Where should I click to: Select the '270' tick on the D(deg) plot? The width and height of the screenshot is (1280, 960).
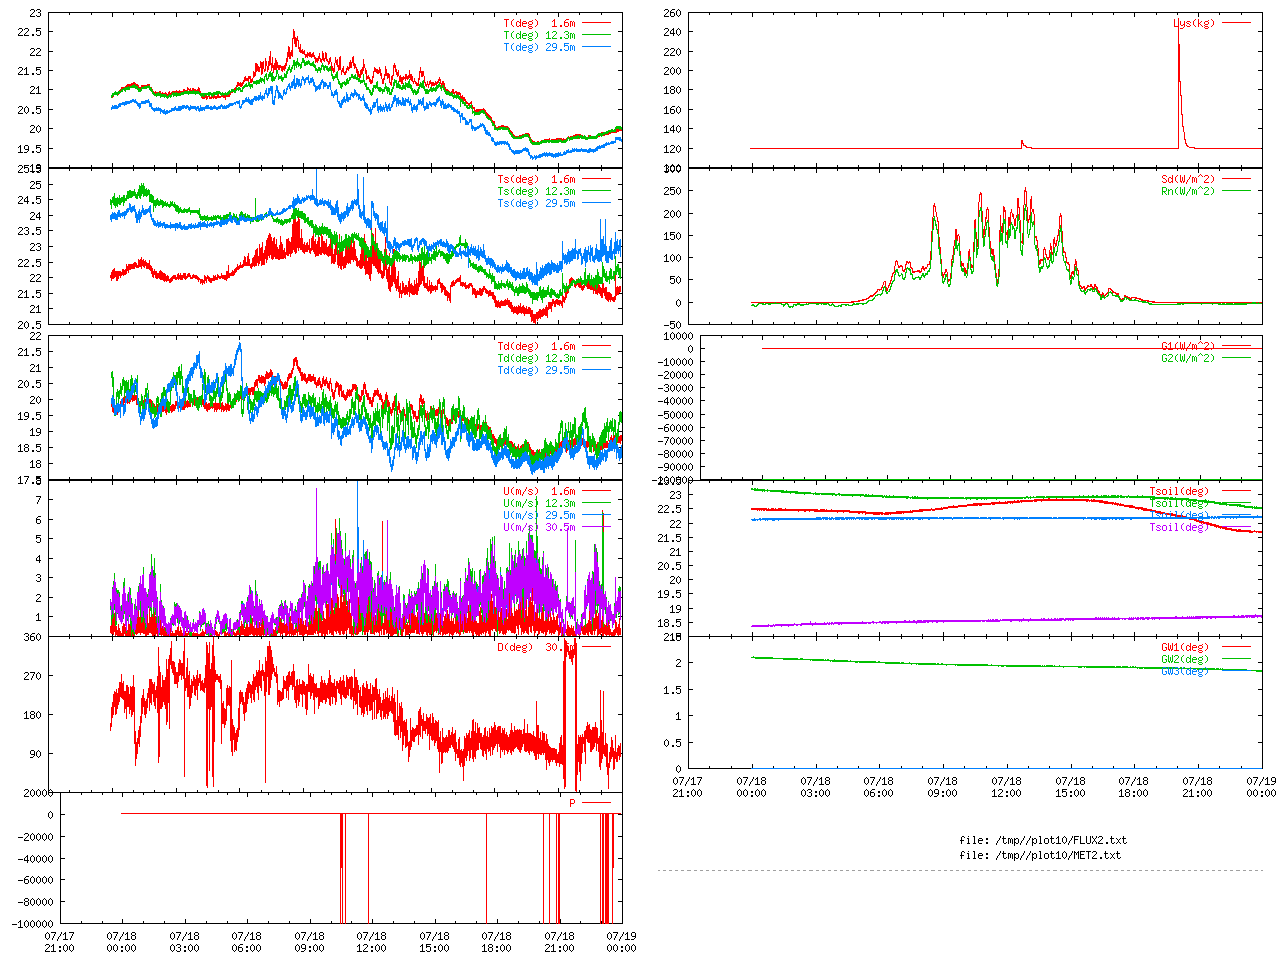(33, 676)
